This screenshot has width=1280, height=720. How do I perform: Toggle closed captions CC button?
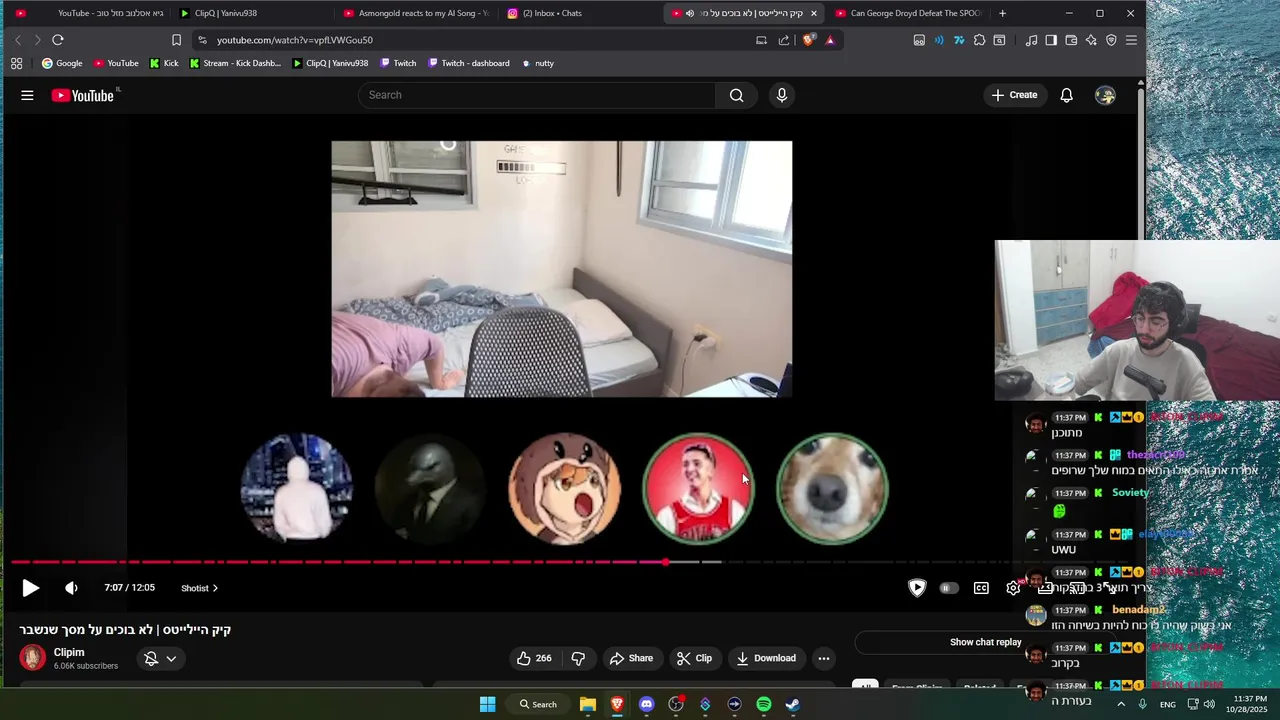(x=981, y=588)
